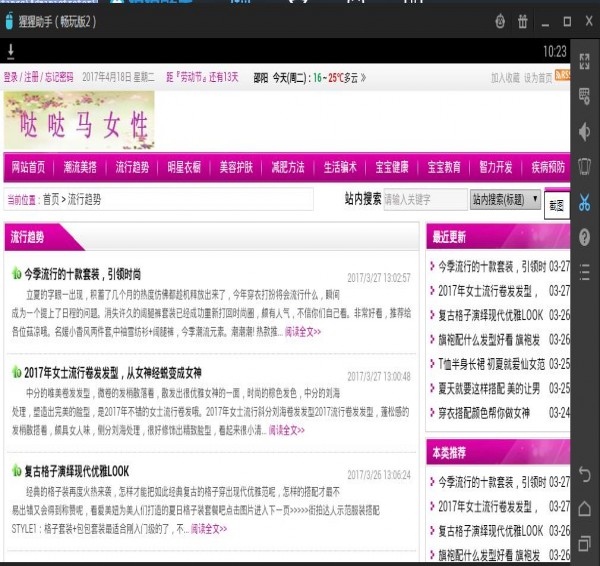The width and height of the screenshot is (600, 566).
Task: Click the volume speaker icon in sidebar
Action: tap(584, 132)
